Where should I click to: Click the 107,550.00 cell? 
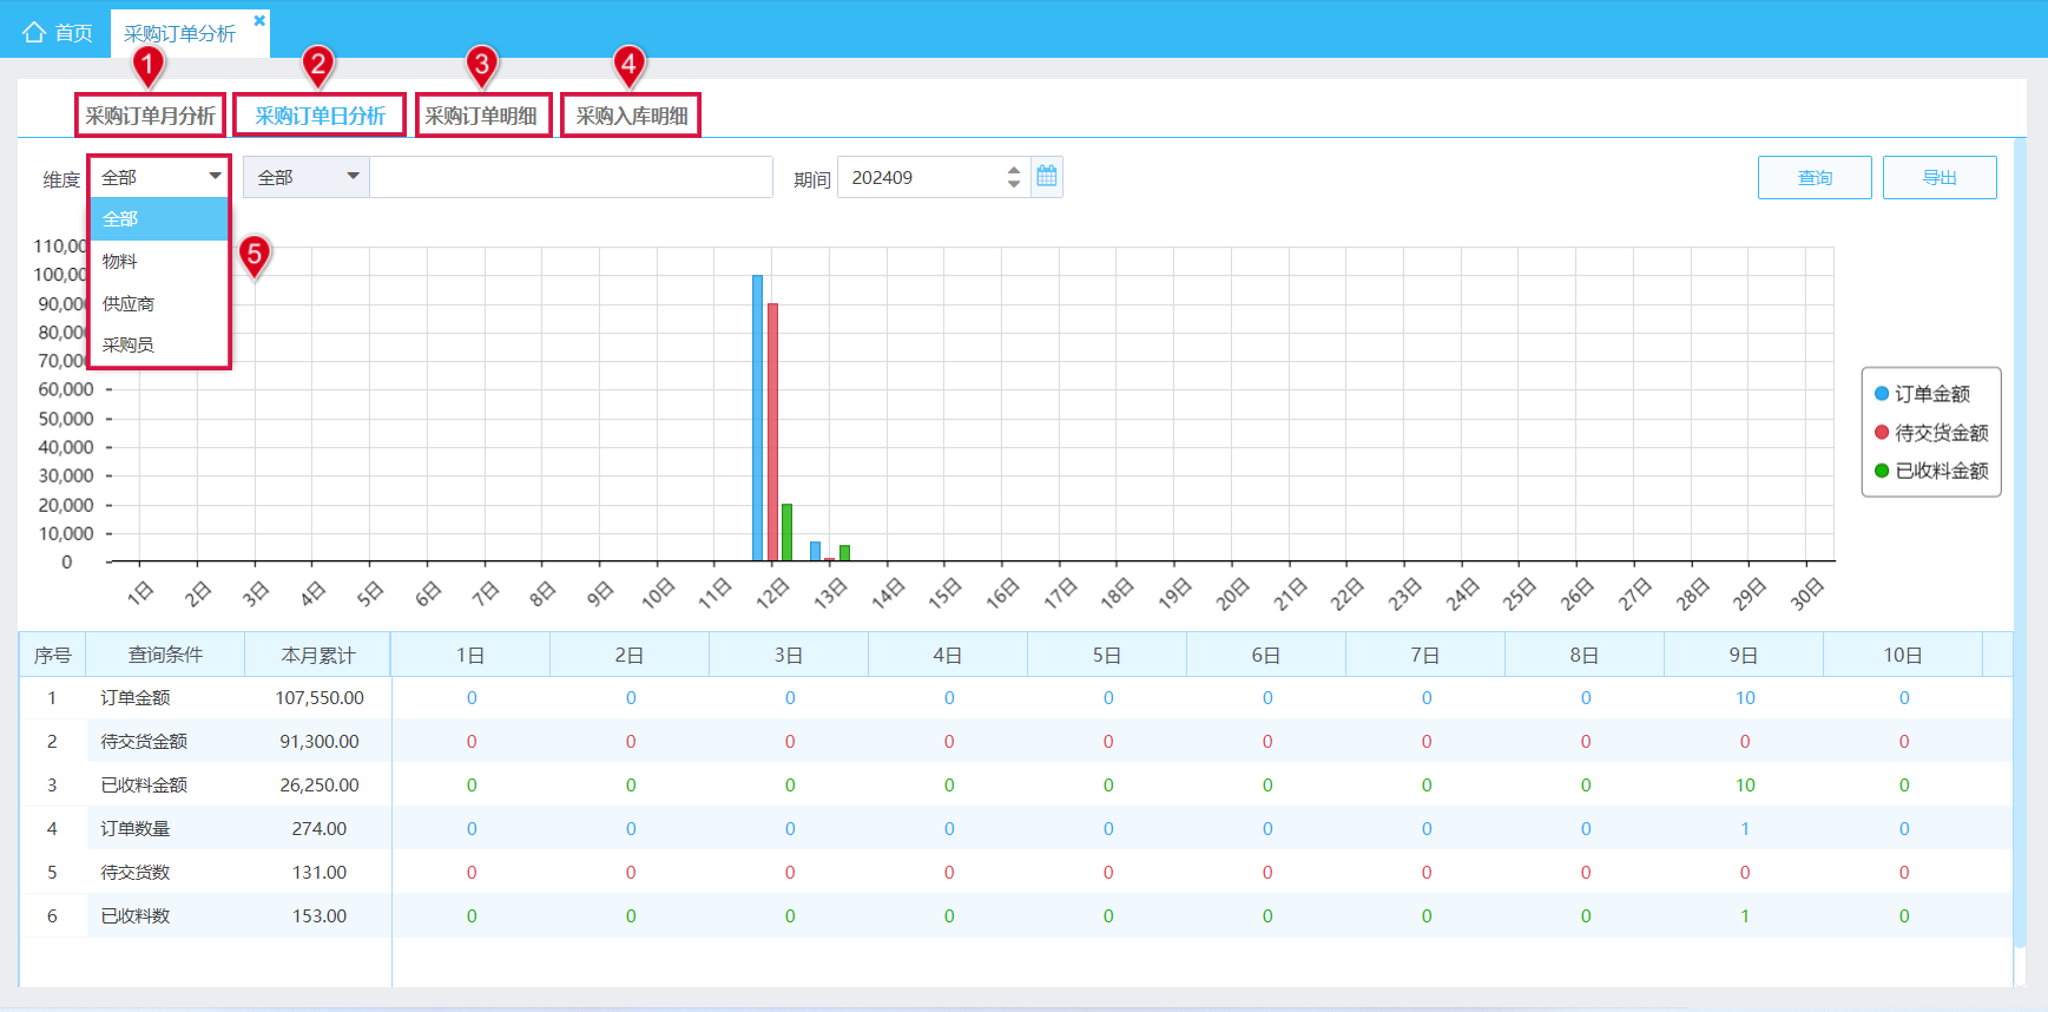tap(319, 698)
